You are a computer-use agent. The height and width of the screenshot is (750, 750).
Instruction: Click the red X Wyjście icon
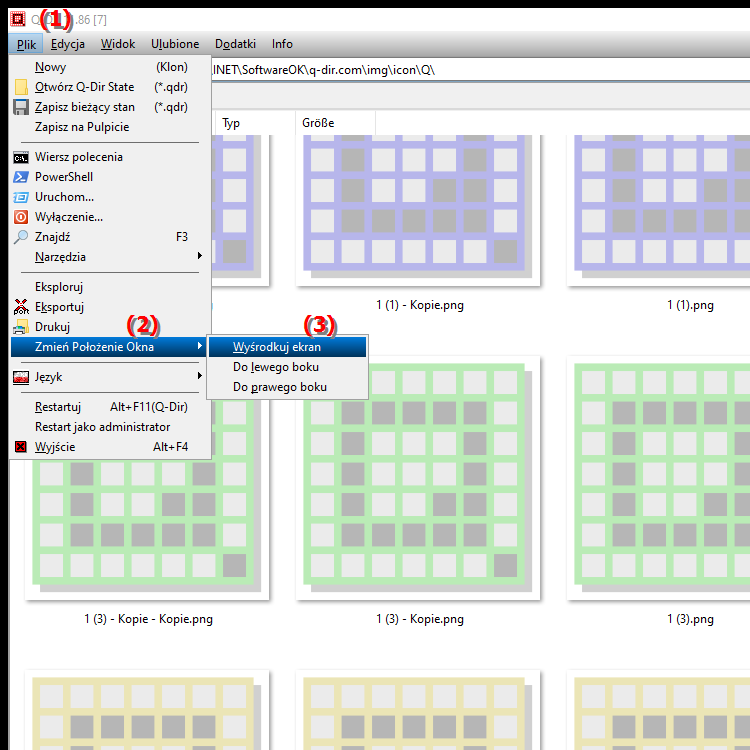tap(21, 447)
